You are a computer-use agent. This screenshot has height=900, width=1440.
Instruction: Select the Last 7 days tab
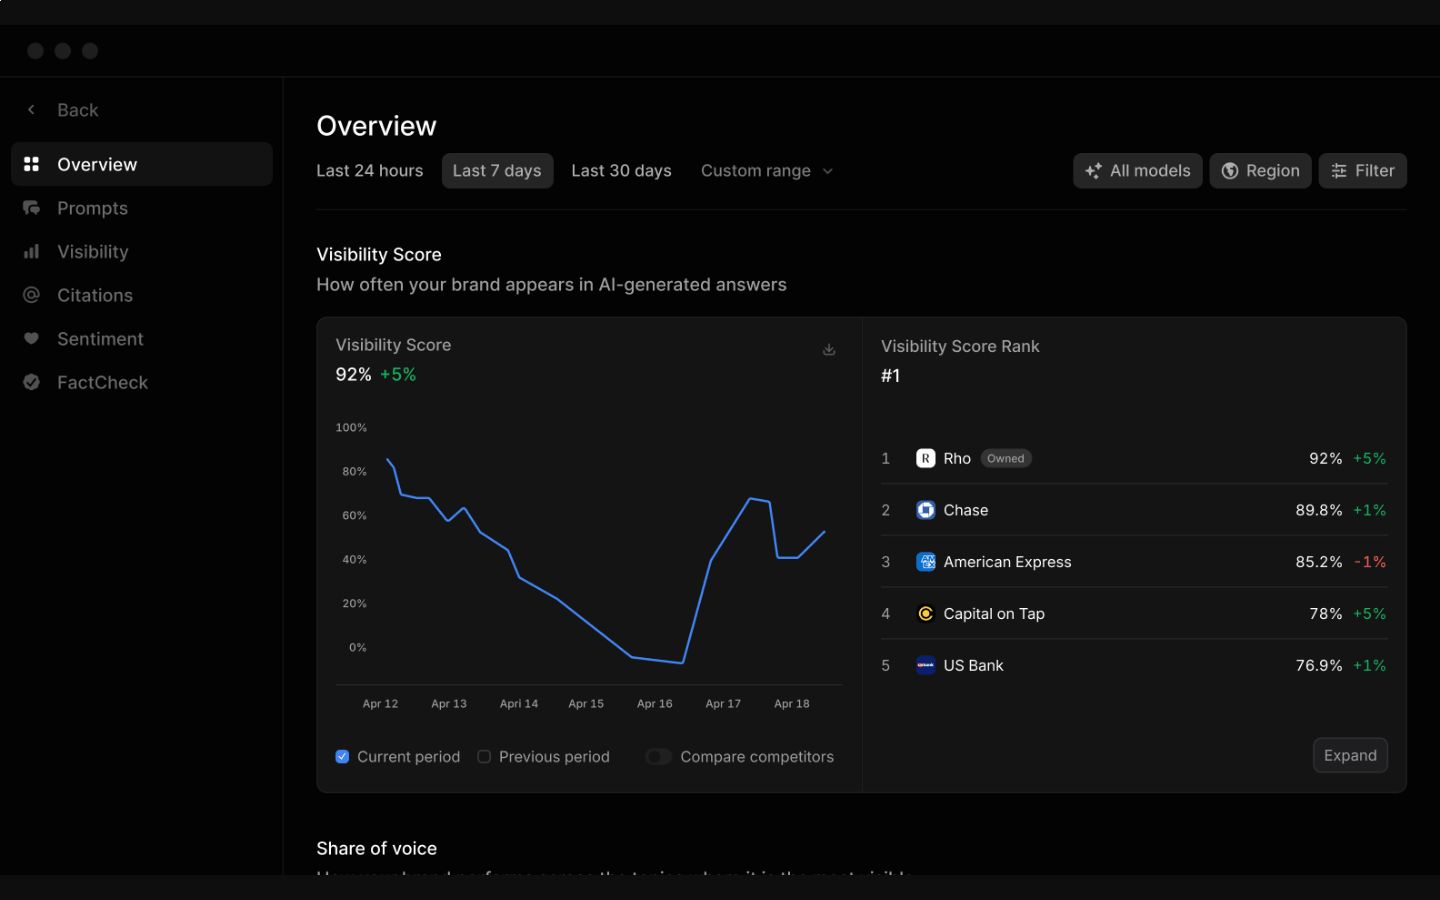(x=497, y=171)
